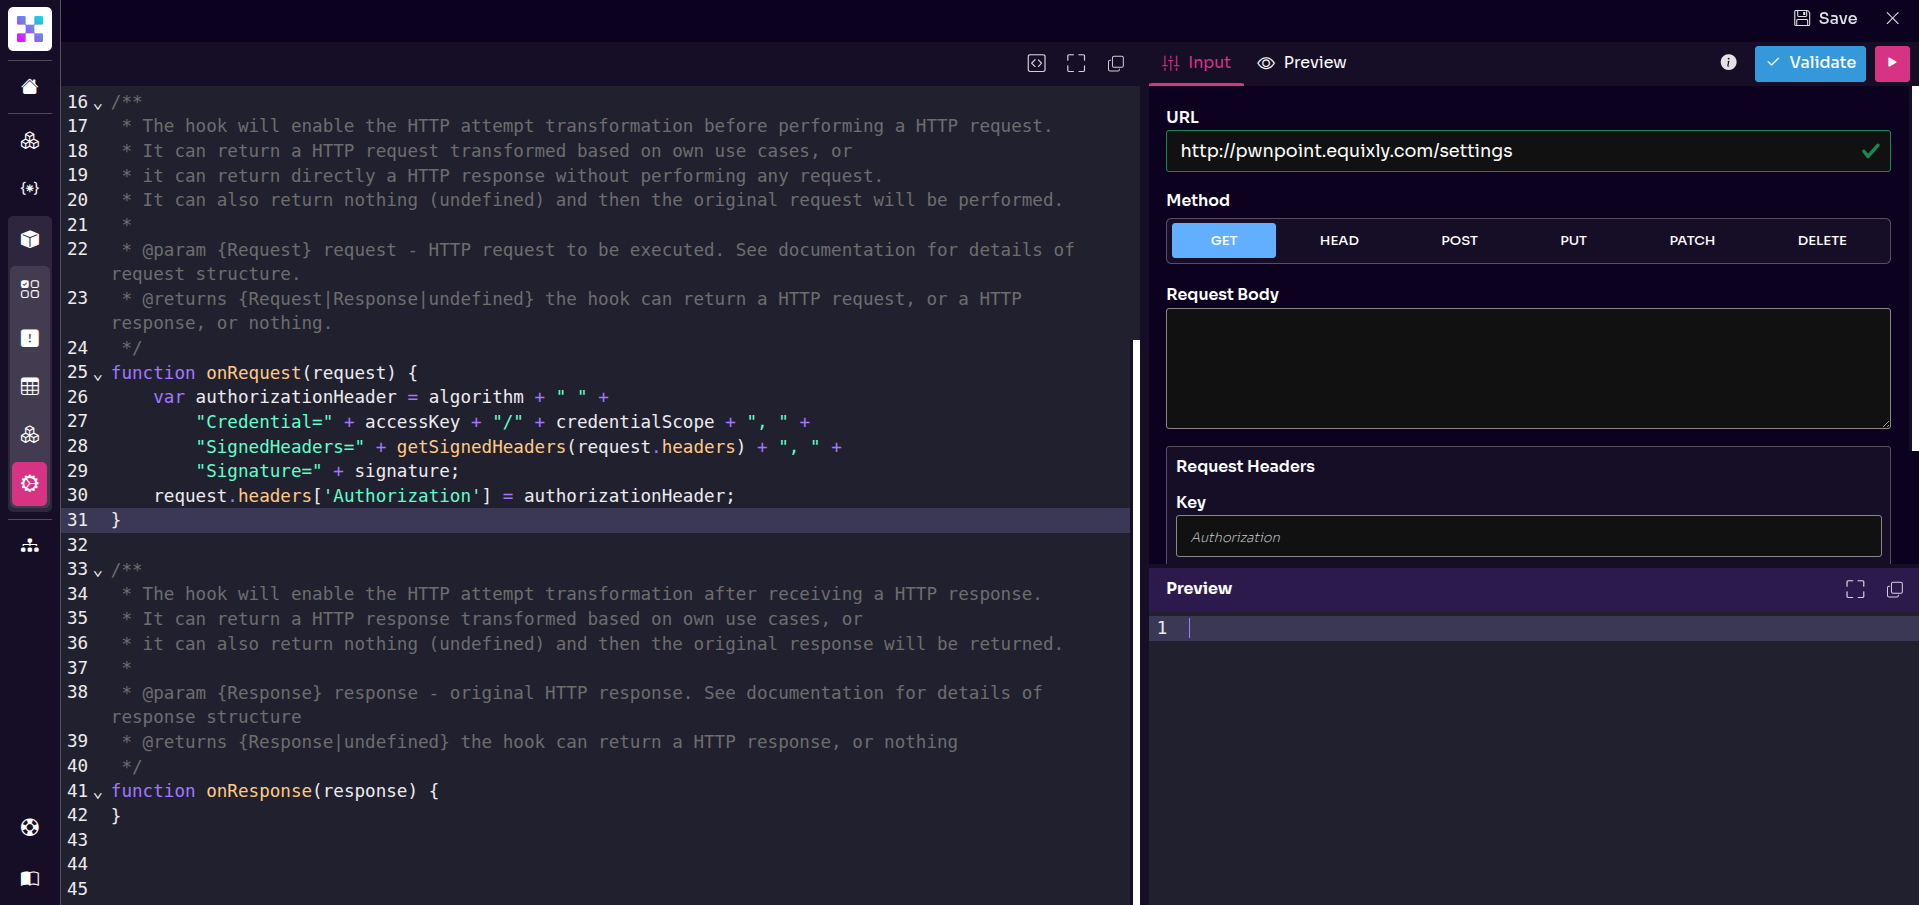The image size is (1919, 905).
Task: Open the hierarchy tree icon in sidebar
Action: pyautogui.click(x=30, y=545)
